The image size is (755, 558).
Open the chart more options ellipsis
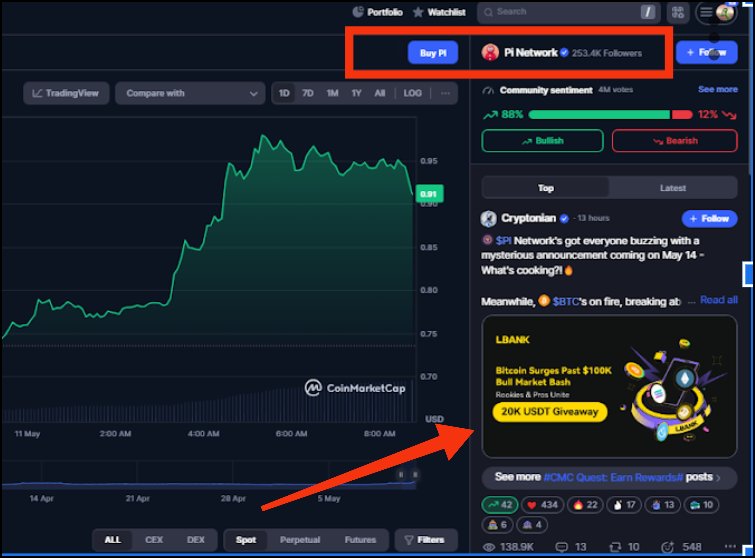[x=445, y=93]
